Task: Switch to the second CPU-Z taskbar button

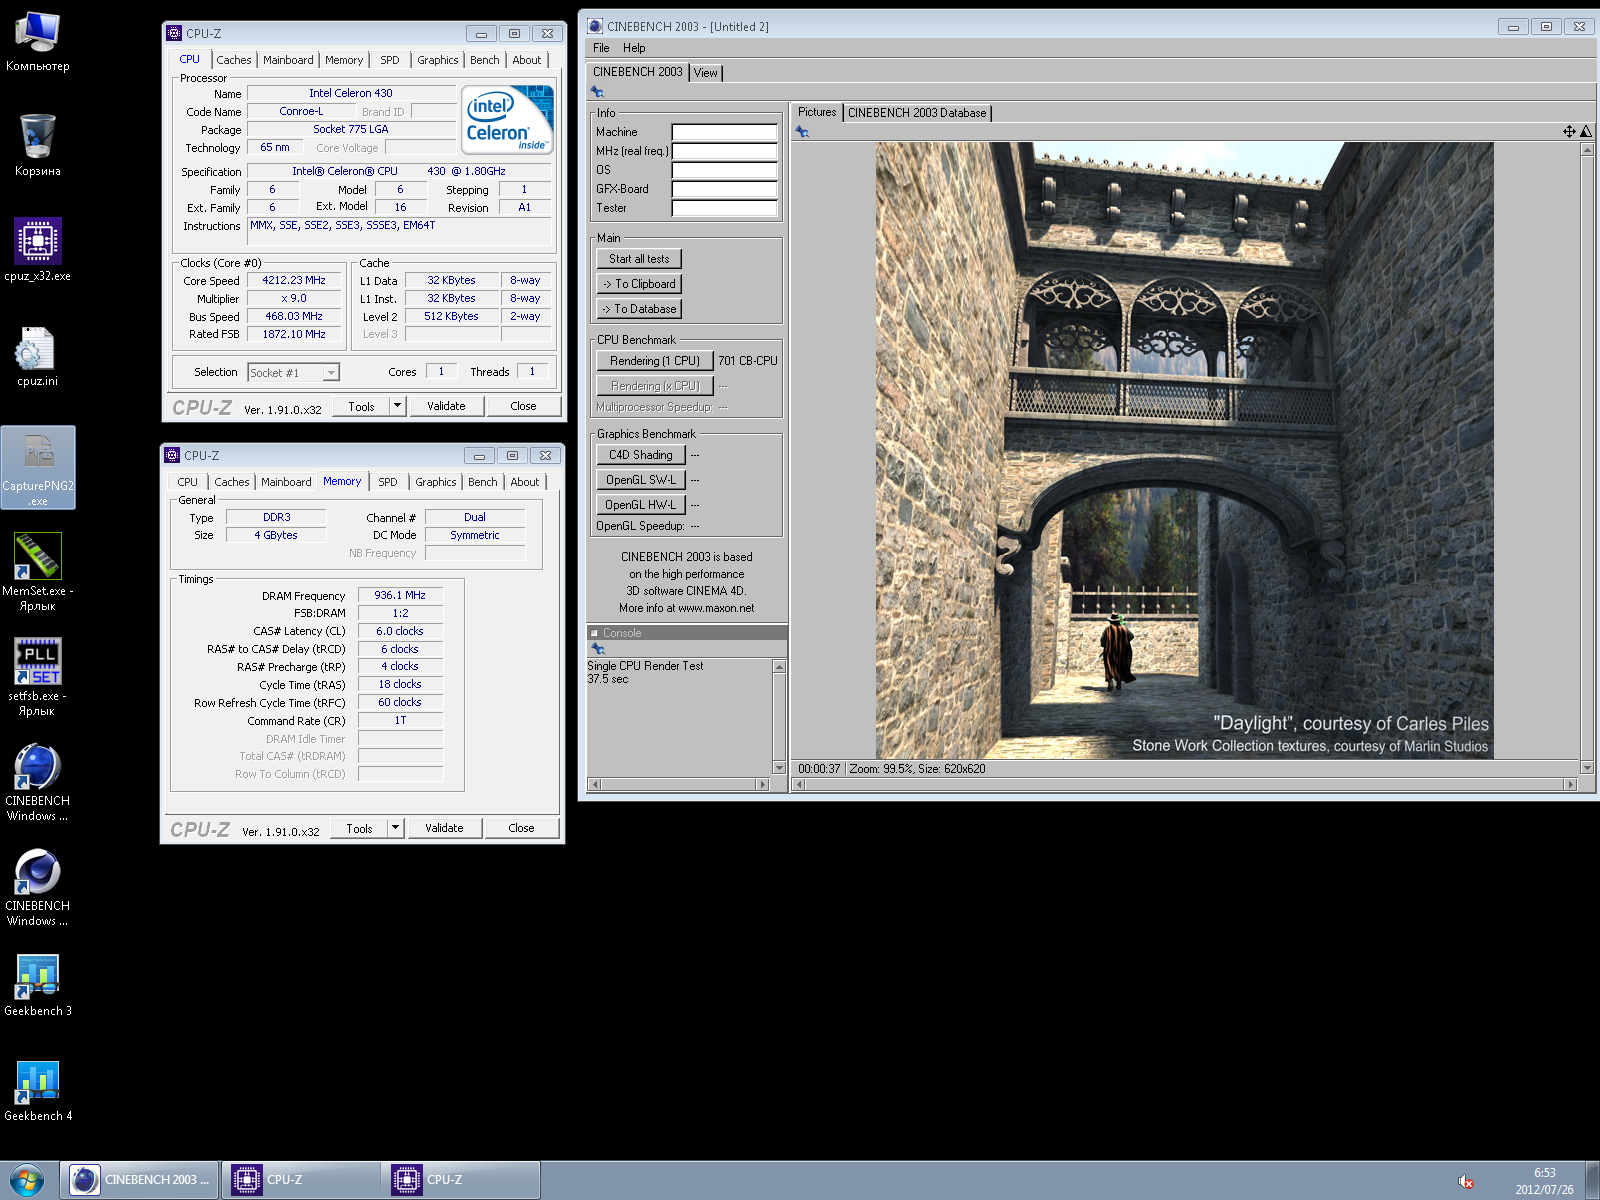Action: click(461, 1180)
